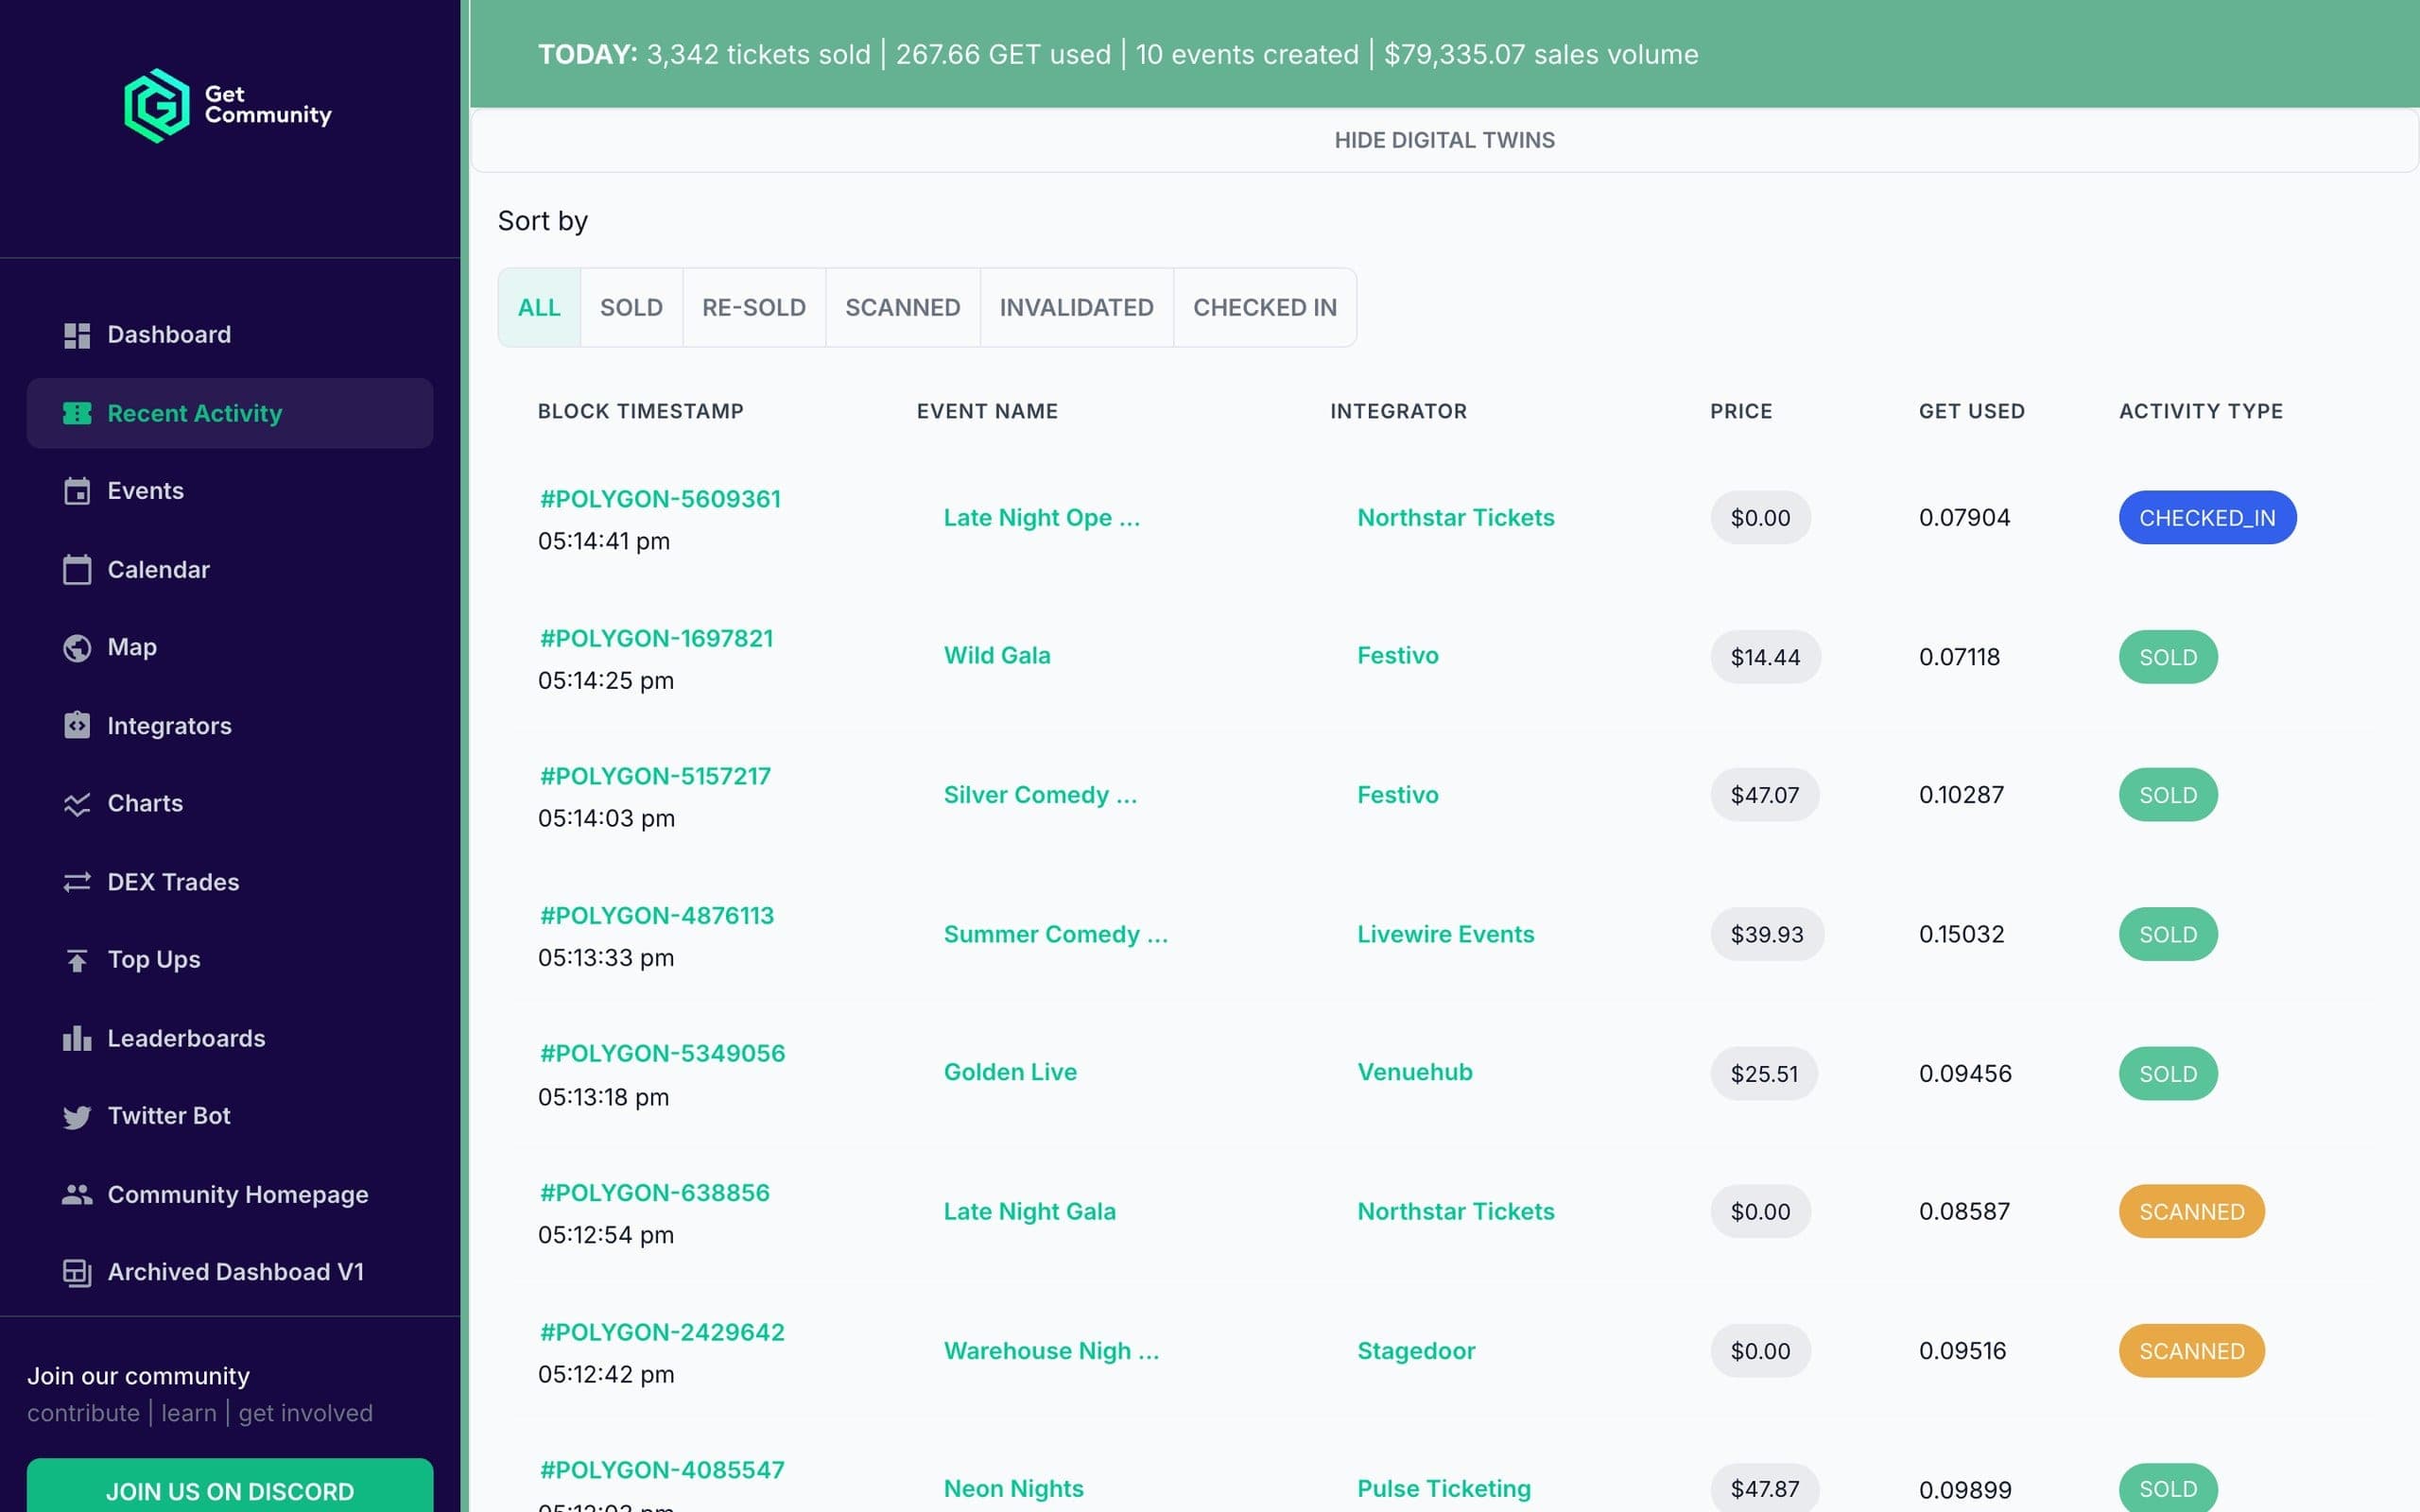The height and width of the screenshot is (1512, 2420).
Task: Open the Wild Gala event
Action: click(997, 656)
